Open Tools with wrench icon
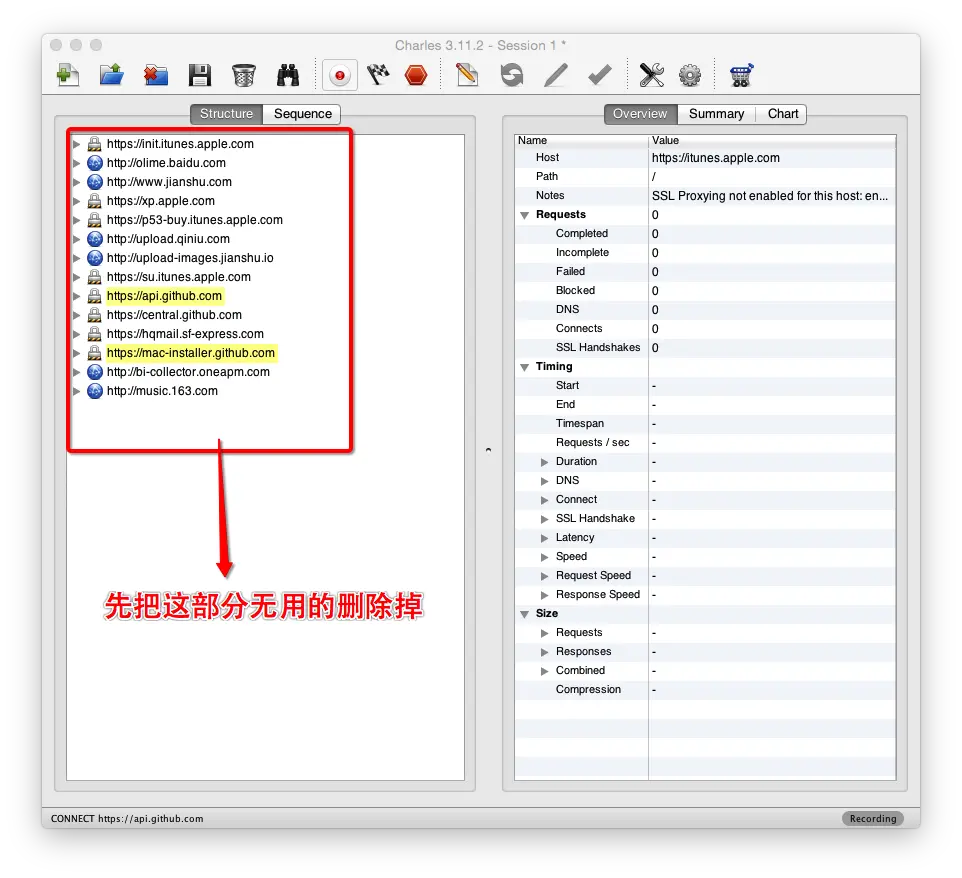The height and width of the screenshot is (878, 962). (652, 75)
